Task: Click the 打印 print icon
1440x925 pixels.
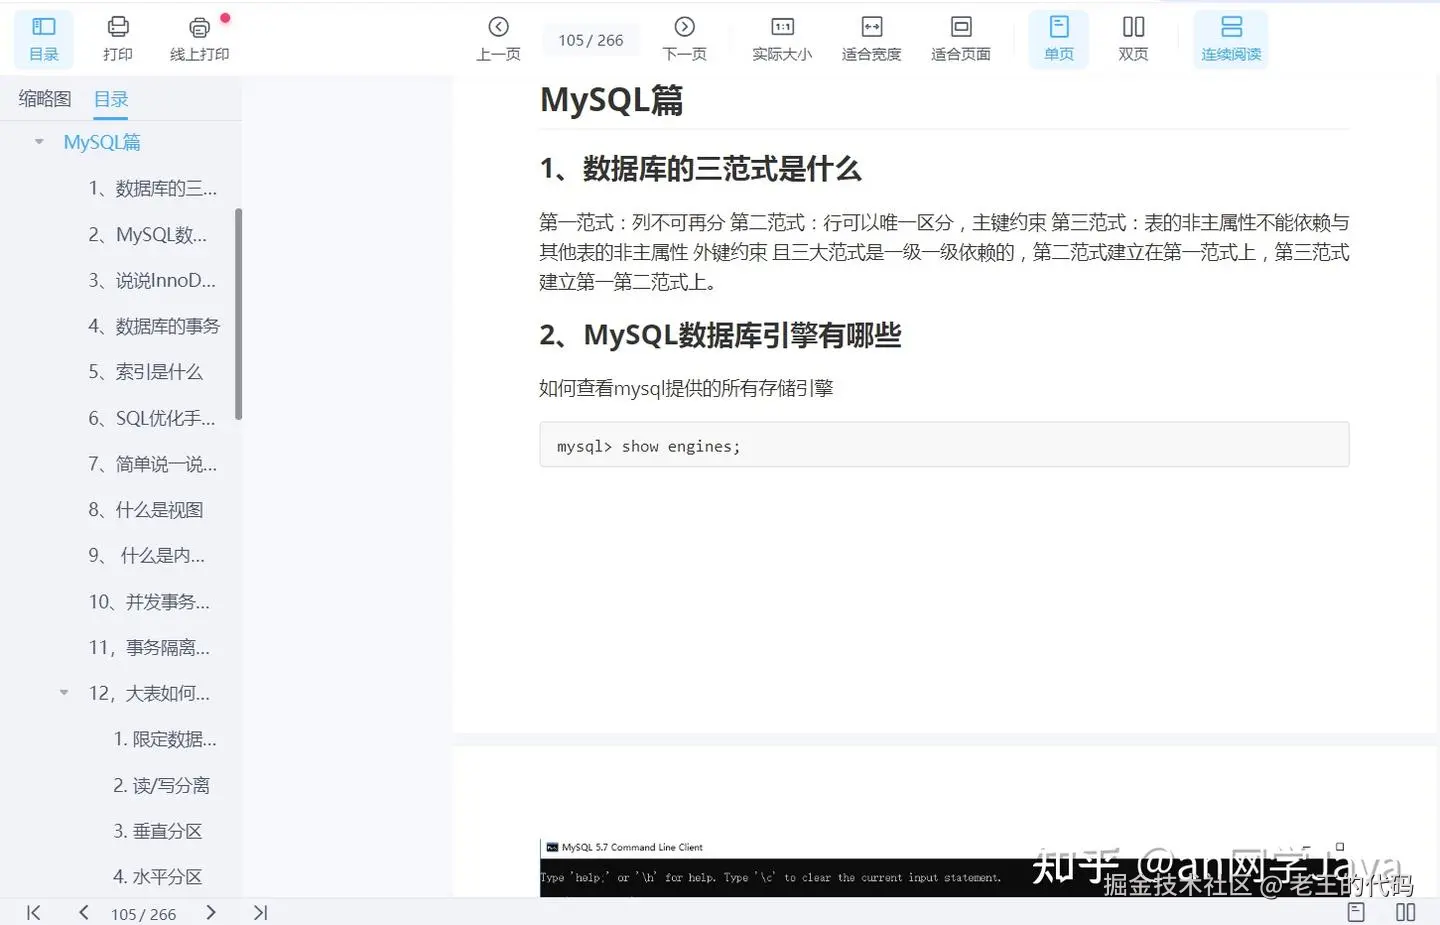Action: [118, 39]
